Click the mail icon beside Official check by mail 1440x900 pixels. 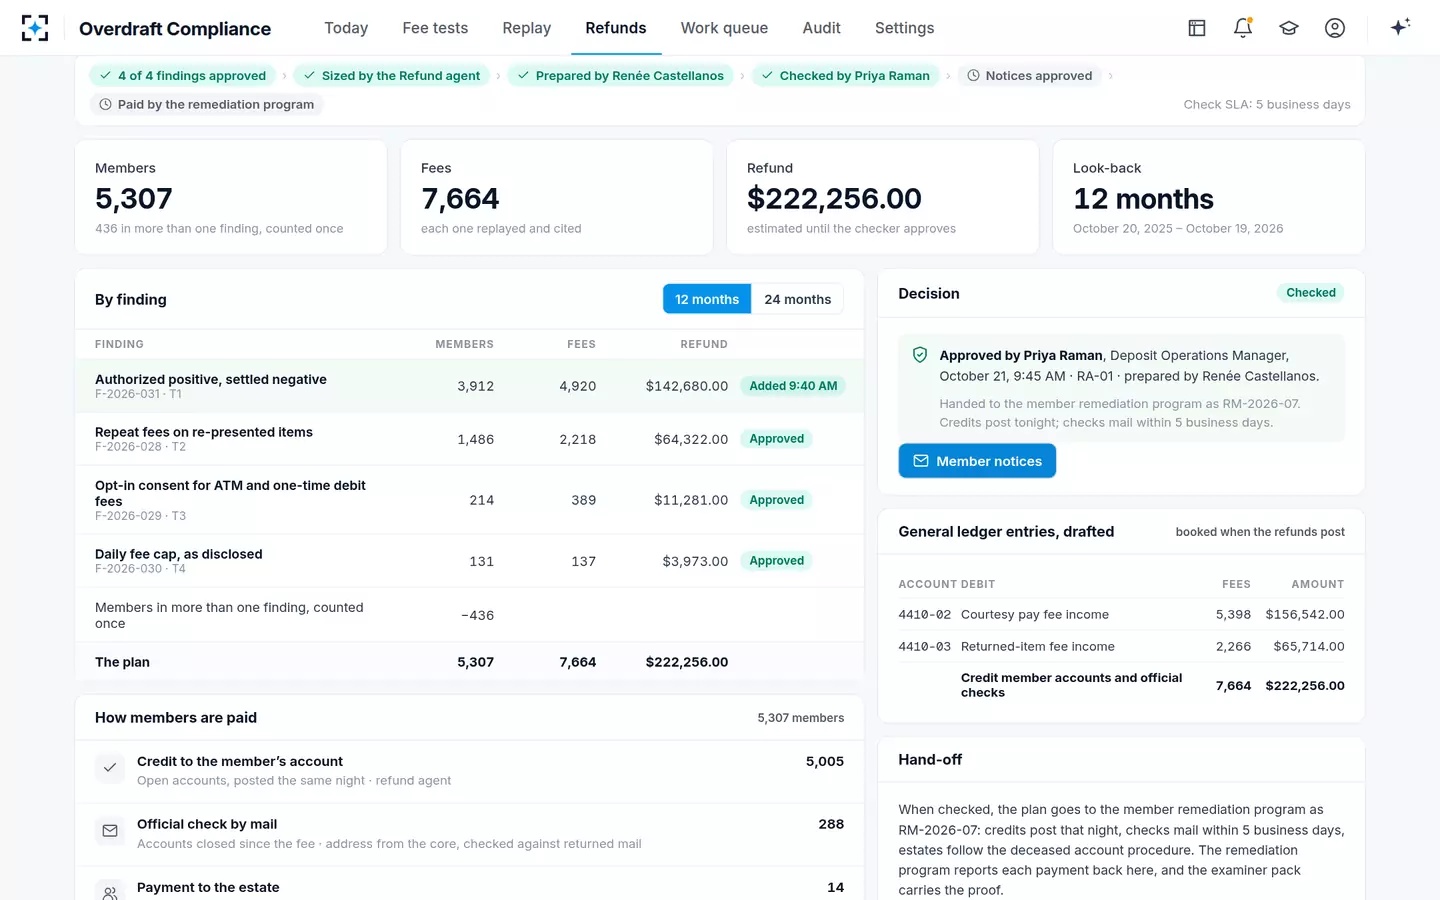click(110, 831)
